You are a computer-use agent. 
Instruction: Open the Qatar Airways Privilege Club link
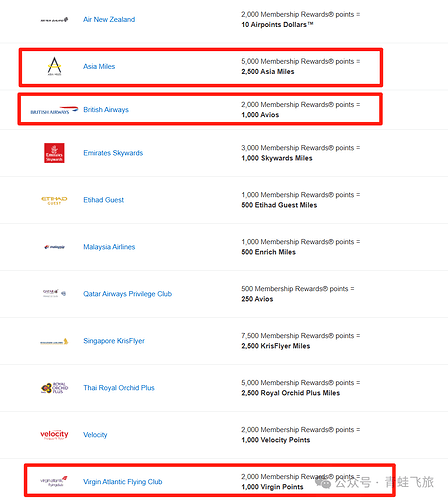coord(127,294)
